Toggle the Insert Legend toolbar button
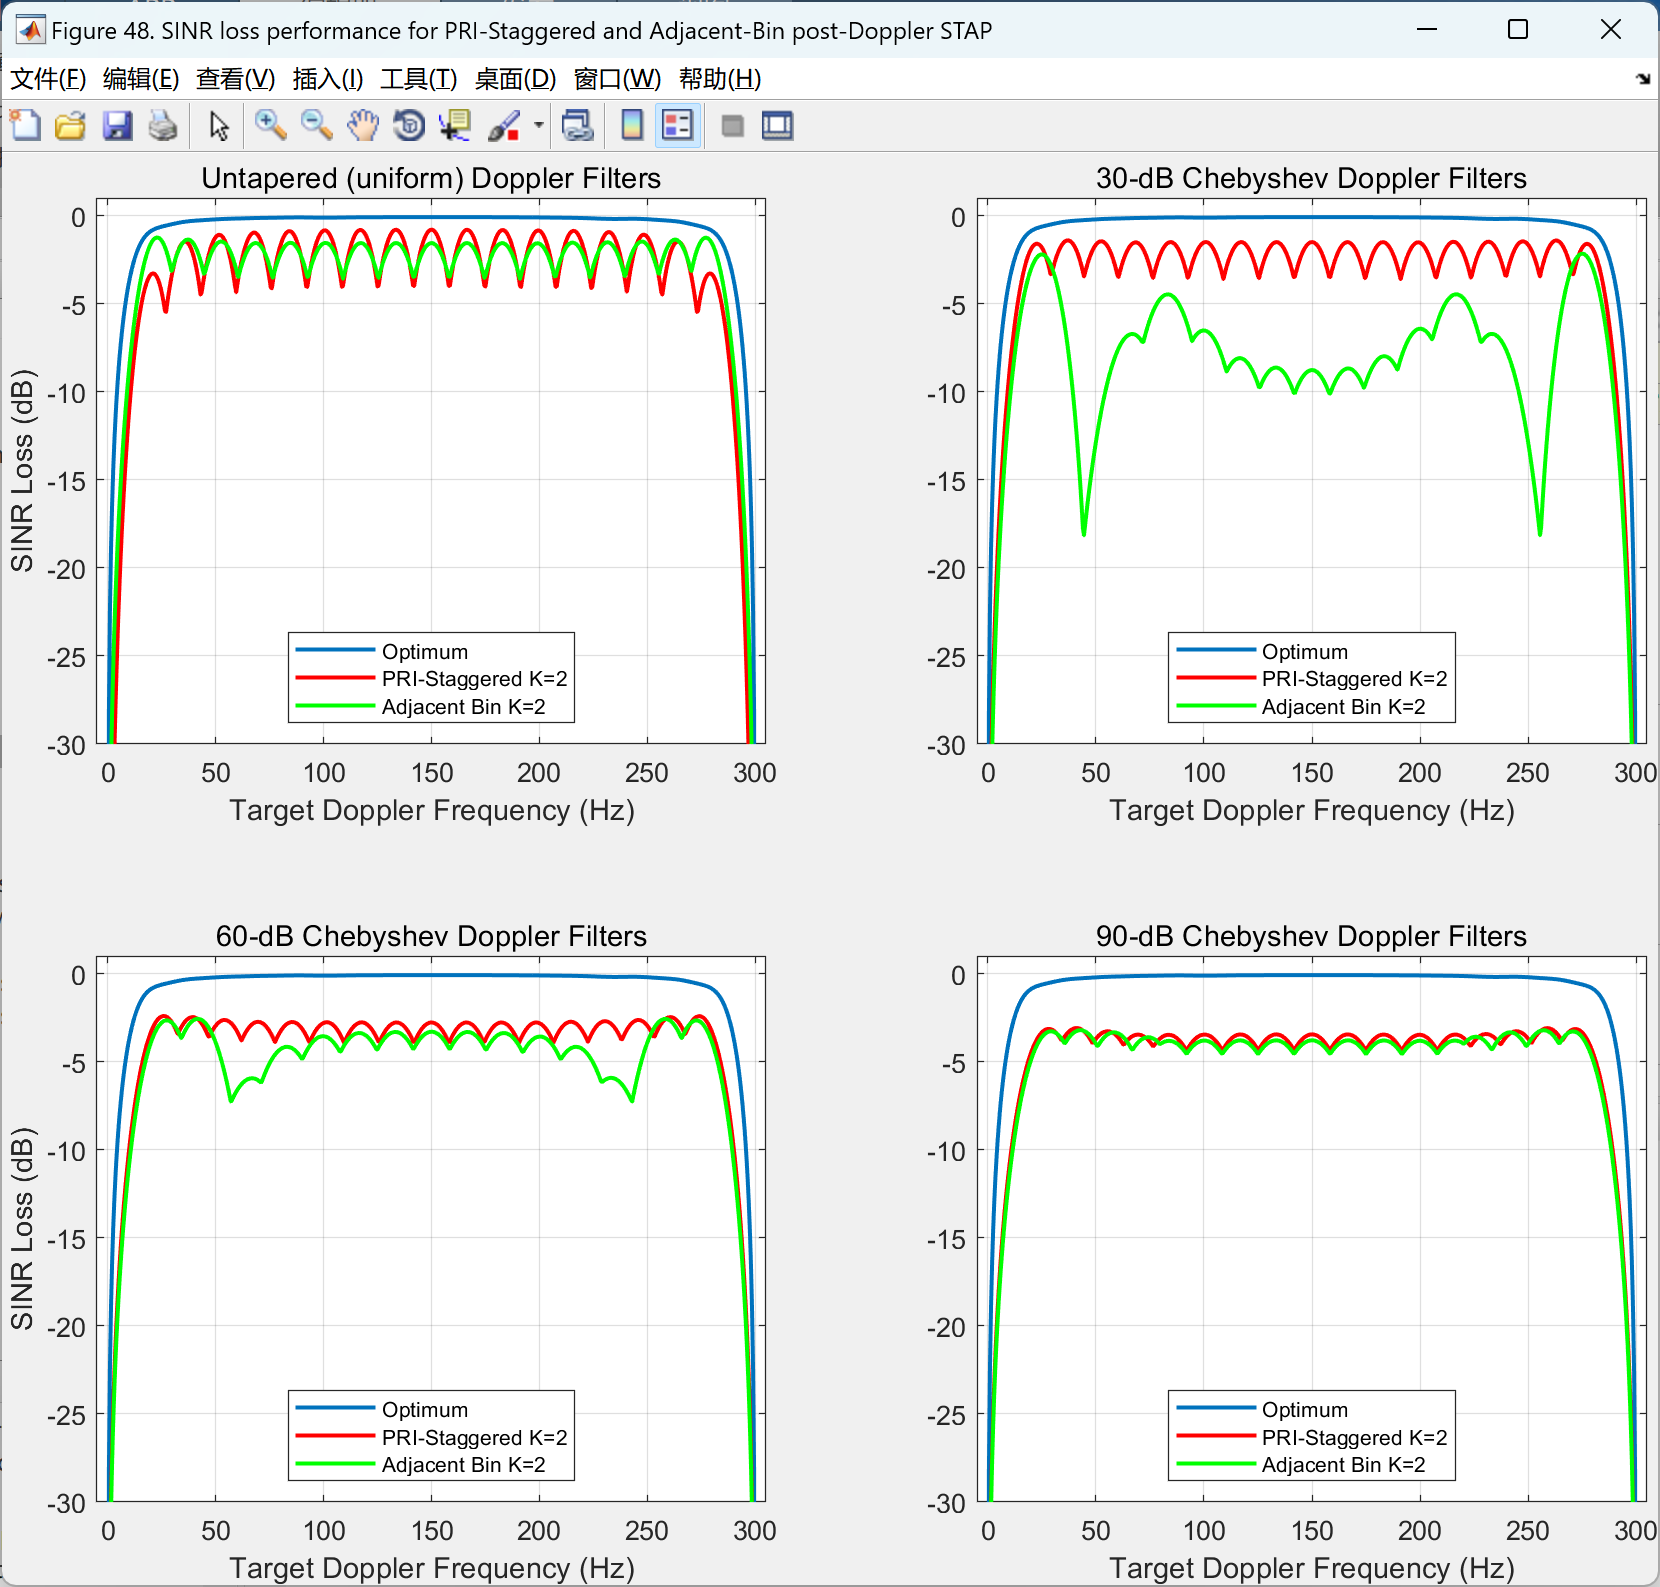Screen dimensions: 1660x1587 point(678,125)
